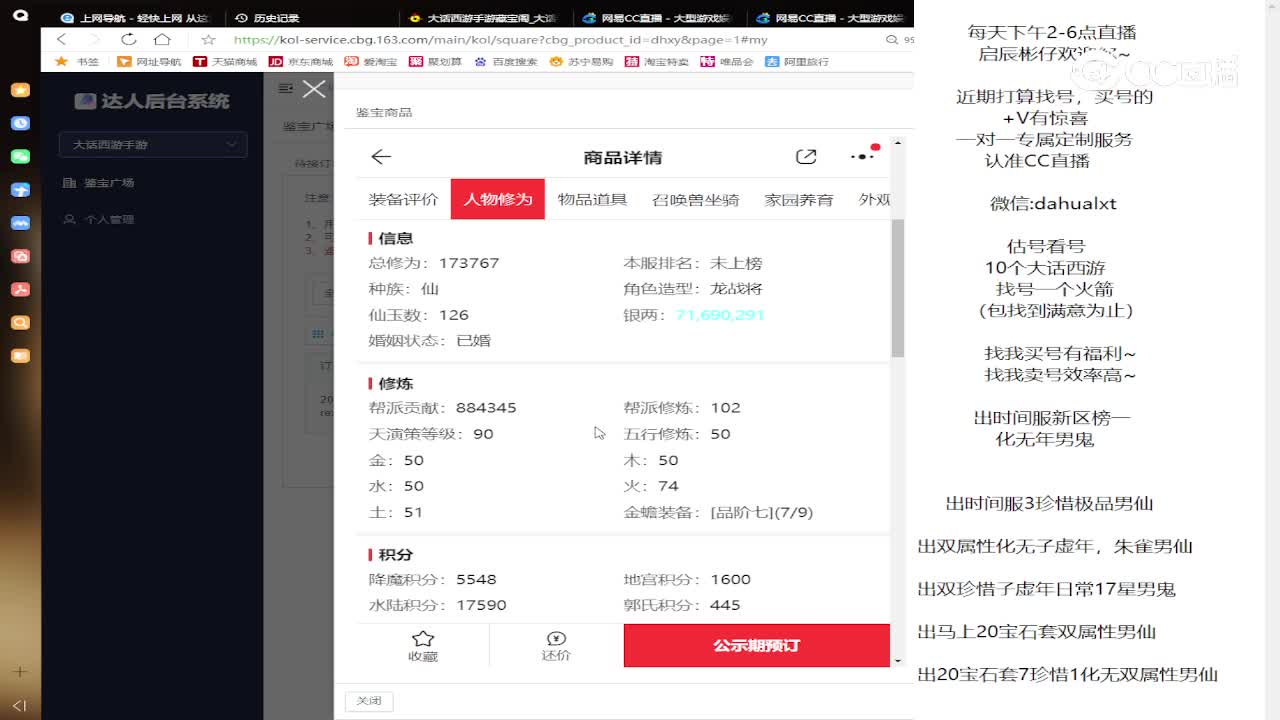Select the 人物修为 tab
The image size is (1280, 720).
coord(498,199)
